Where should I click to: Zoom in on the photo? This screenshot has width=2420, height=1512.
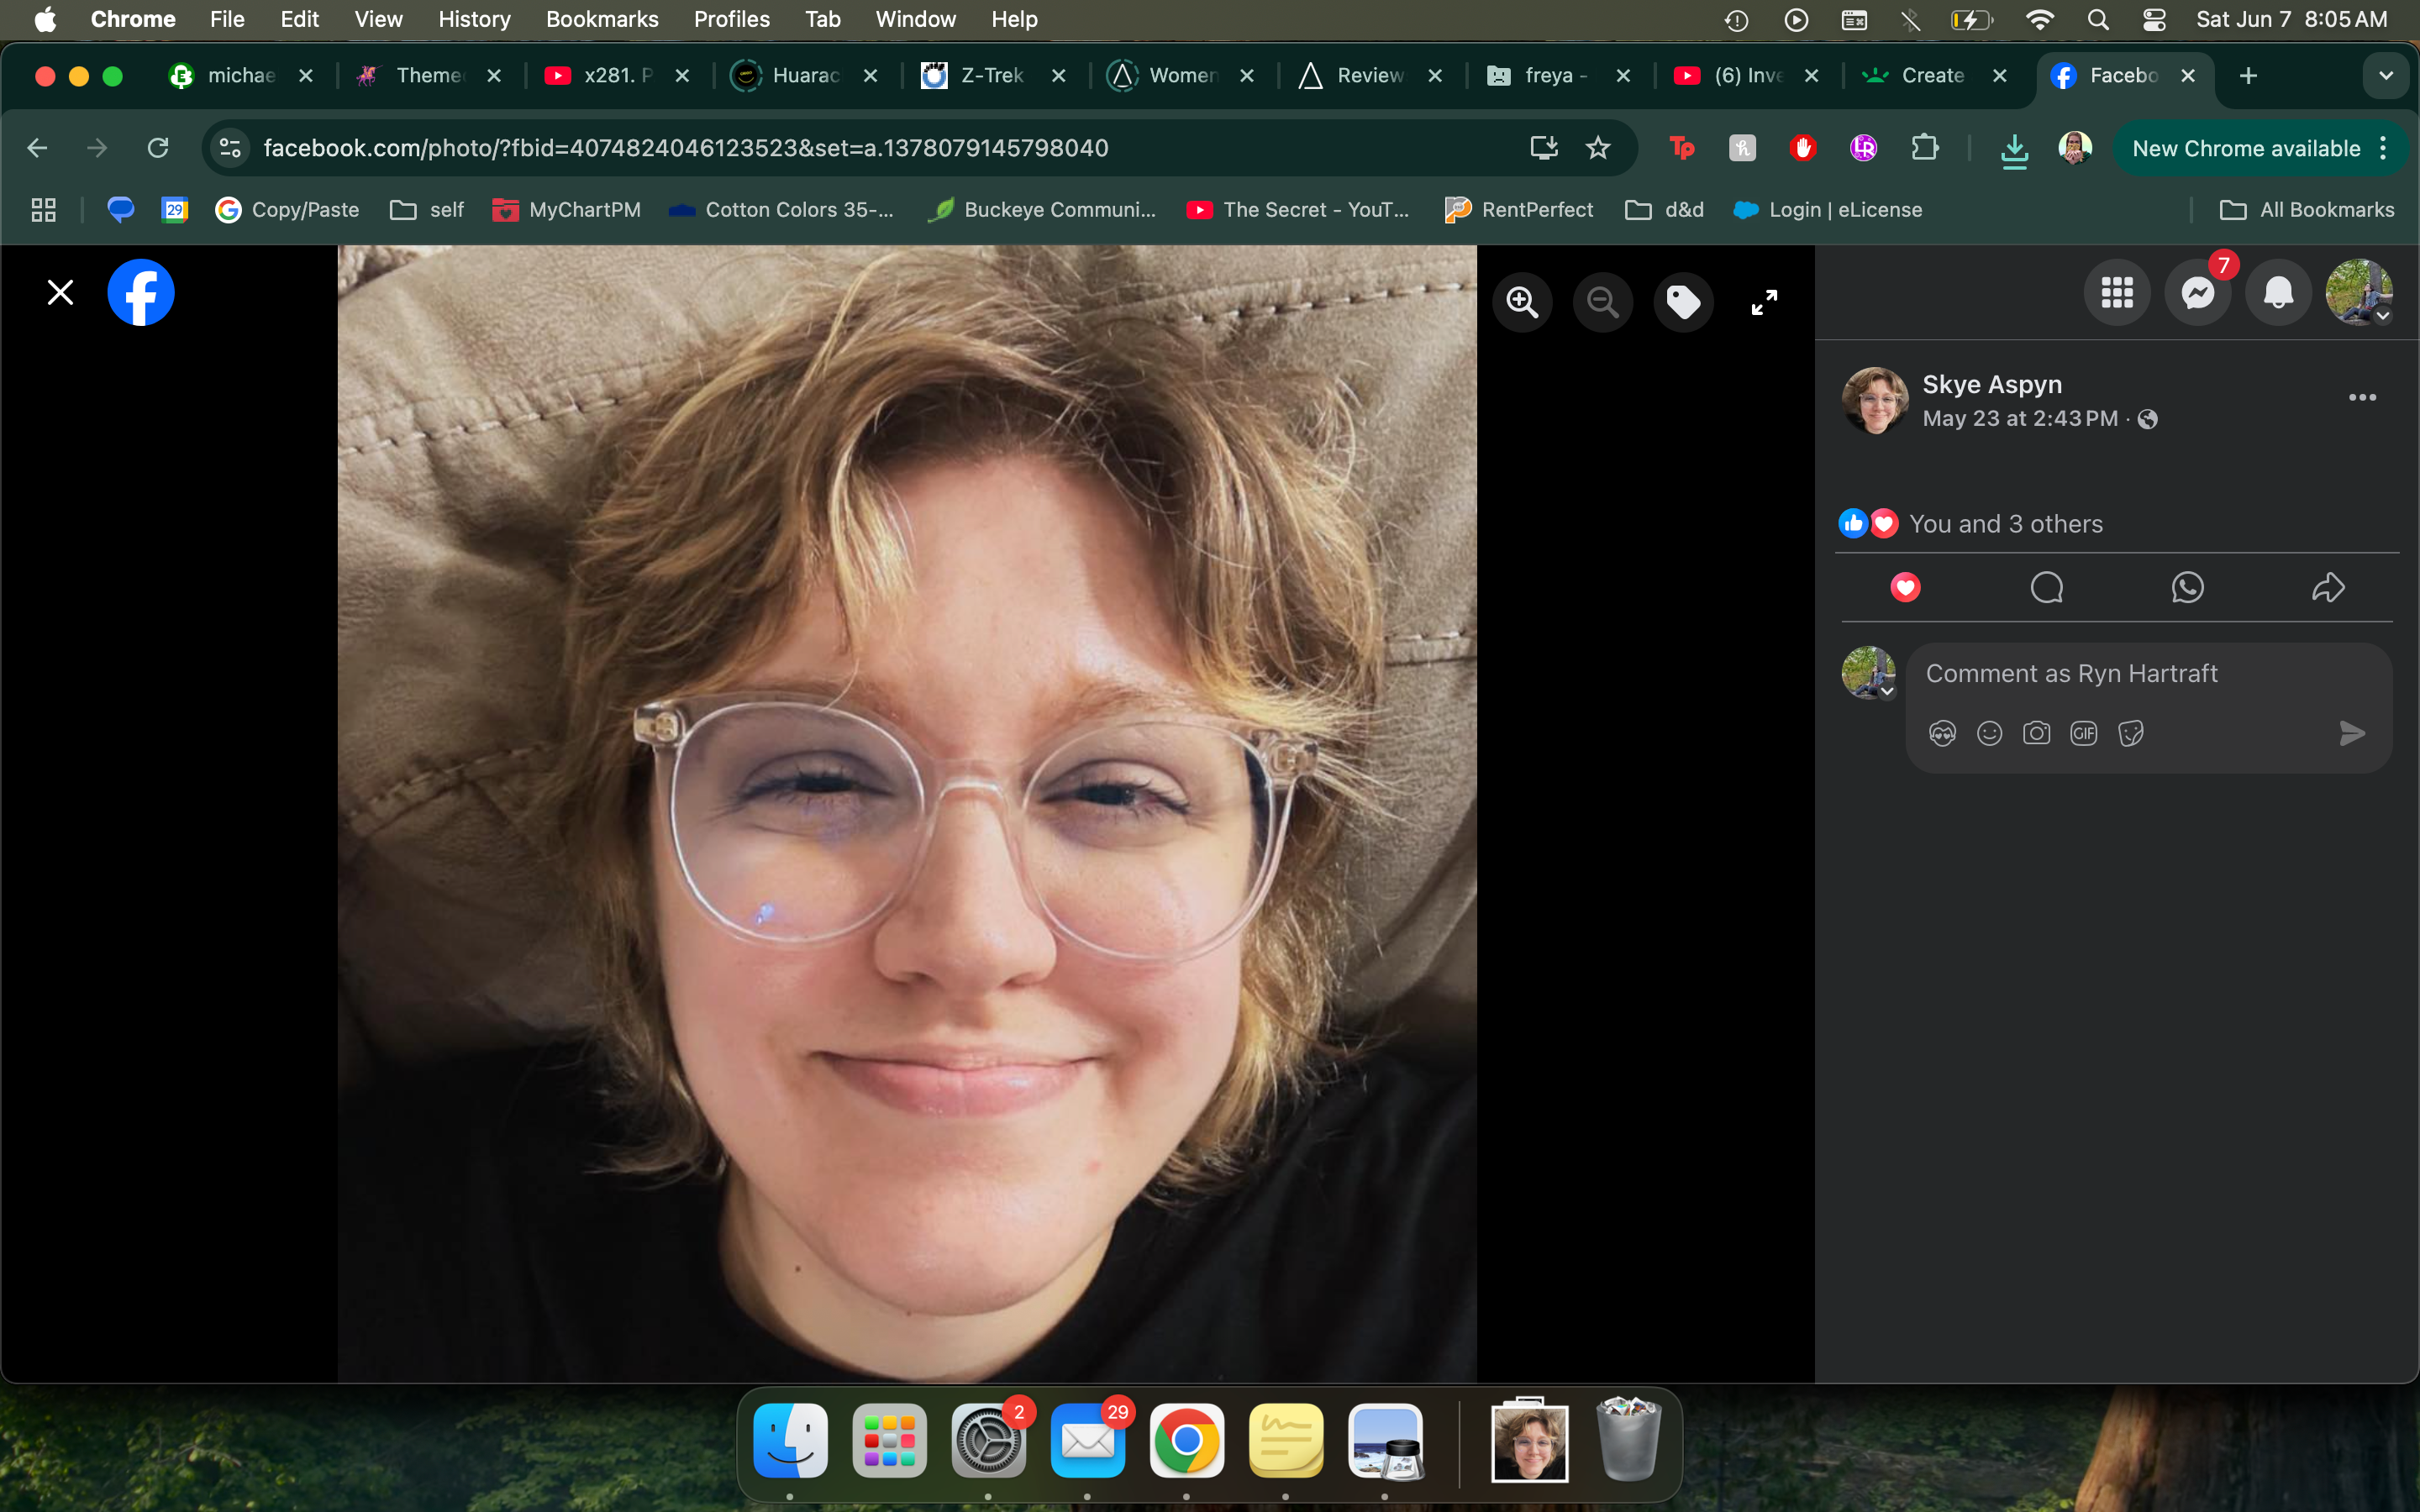pyautogui.click(x=1522, y=302)
